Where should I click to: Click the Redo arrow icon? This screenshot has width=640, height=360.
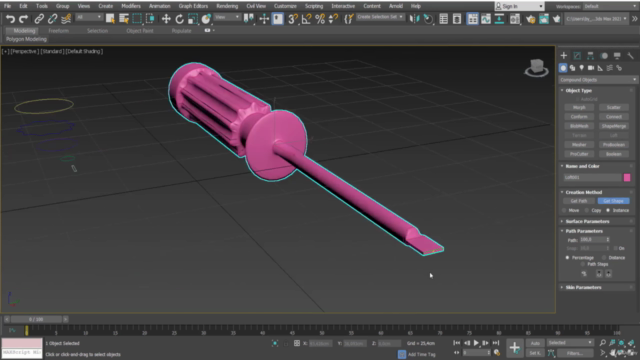24,19
